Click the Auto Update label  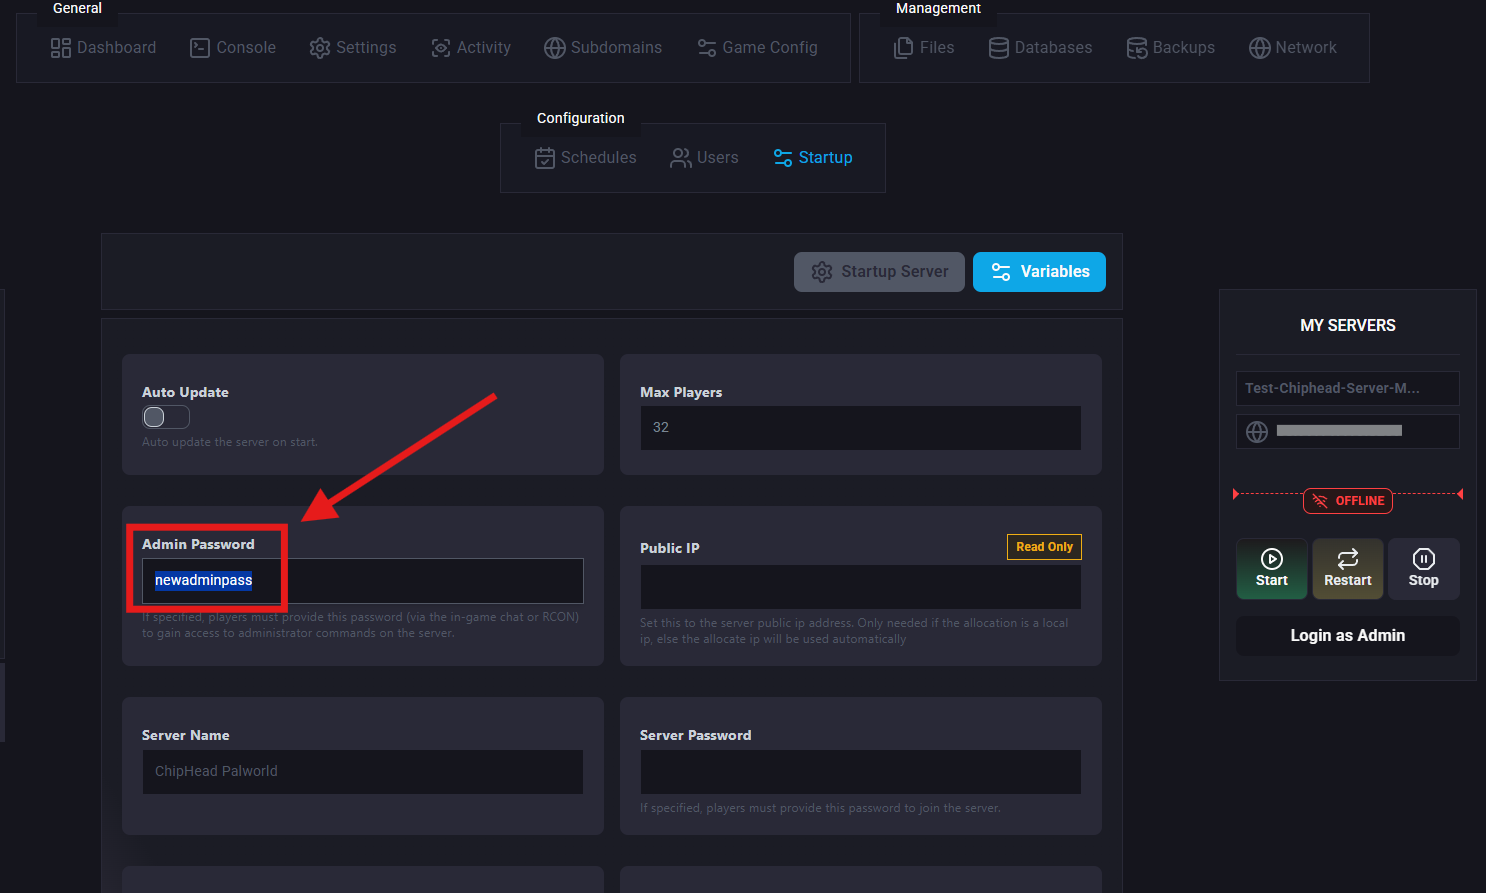185,392
